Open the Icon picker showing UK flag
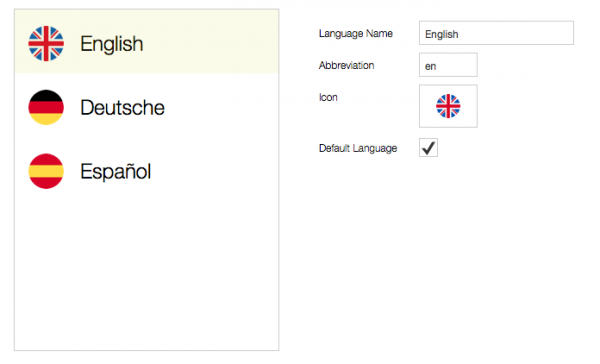This screenshot has height=364, width=600. [448, 106]
